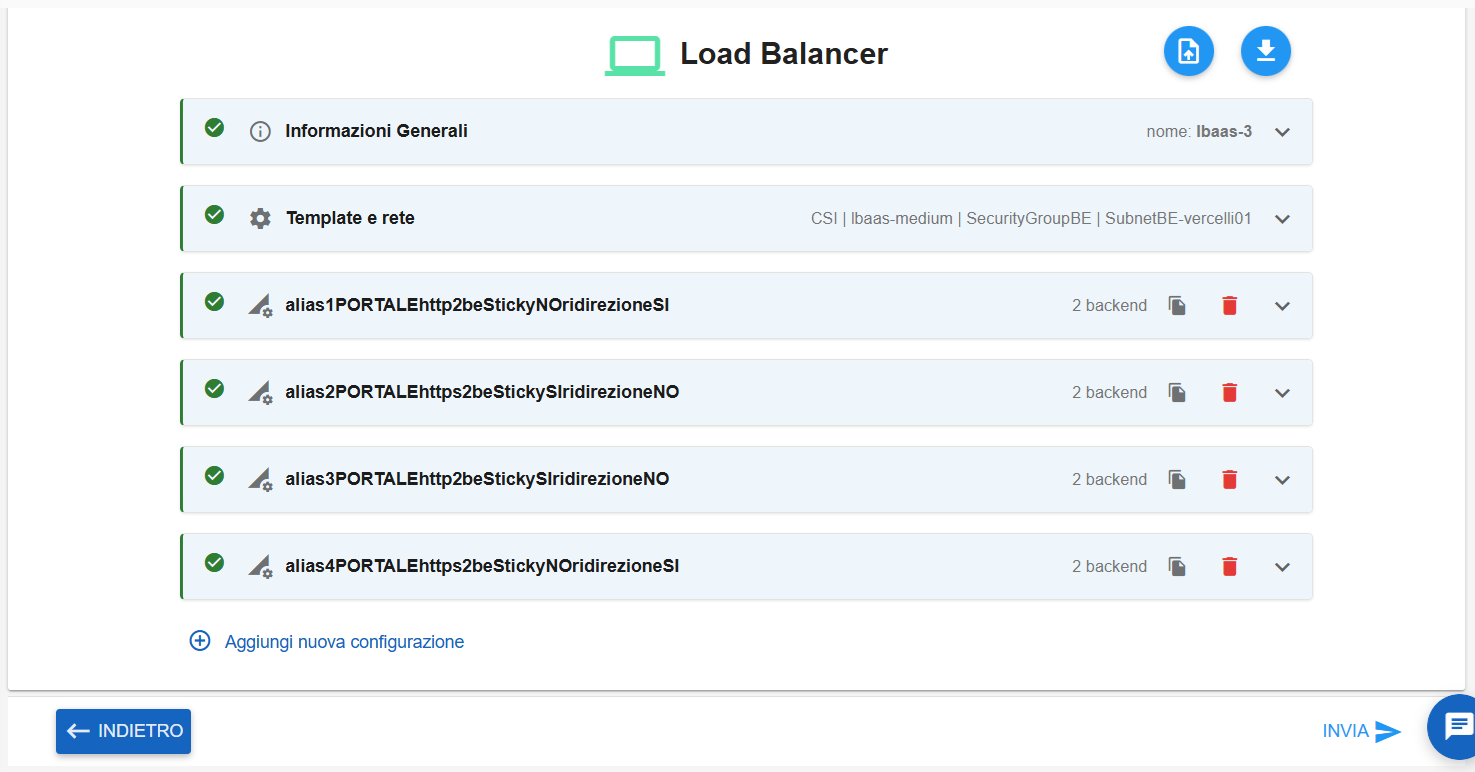Image resolution: width=1475 pixels, height=772 pixels.
Task: Click alias2PORTALEhttps2beStickySIridirezioneNO title
Action: pyautogui.click(x=482, y=392)
